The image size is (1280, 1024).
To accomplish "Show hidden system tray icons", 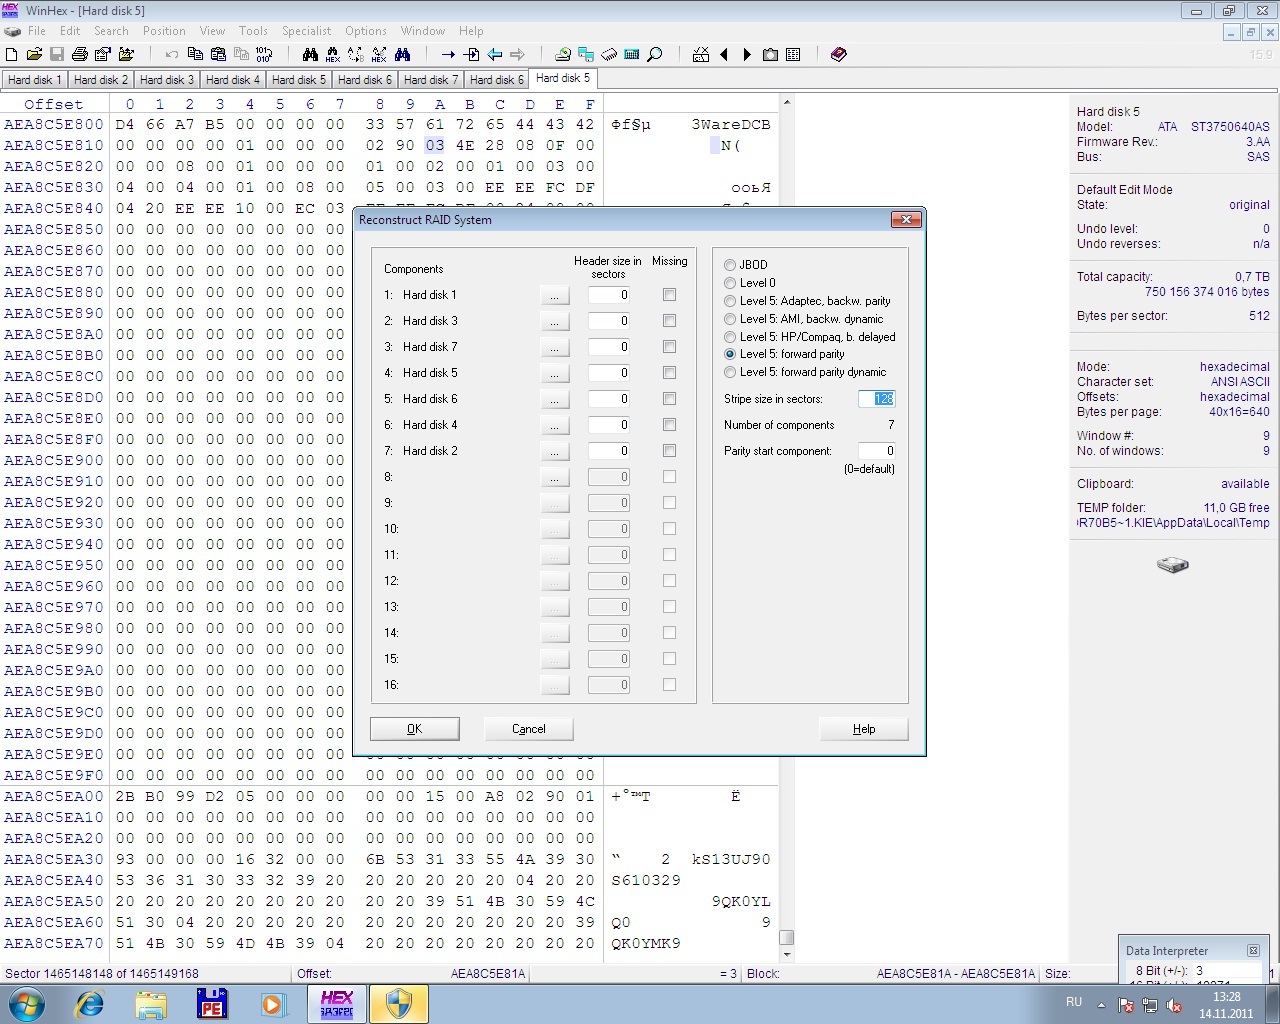I will 1101,1005.
